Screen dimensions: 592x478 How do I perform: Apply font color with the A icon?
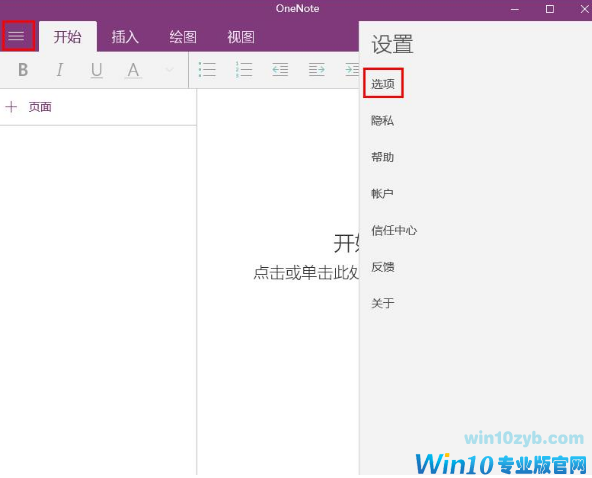(133, 70)
